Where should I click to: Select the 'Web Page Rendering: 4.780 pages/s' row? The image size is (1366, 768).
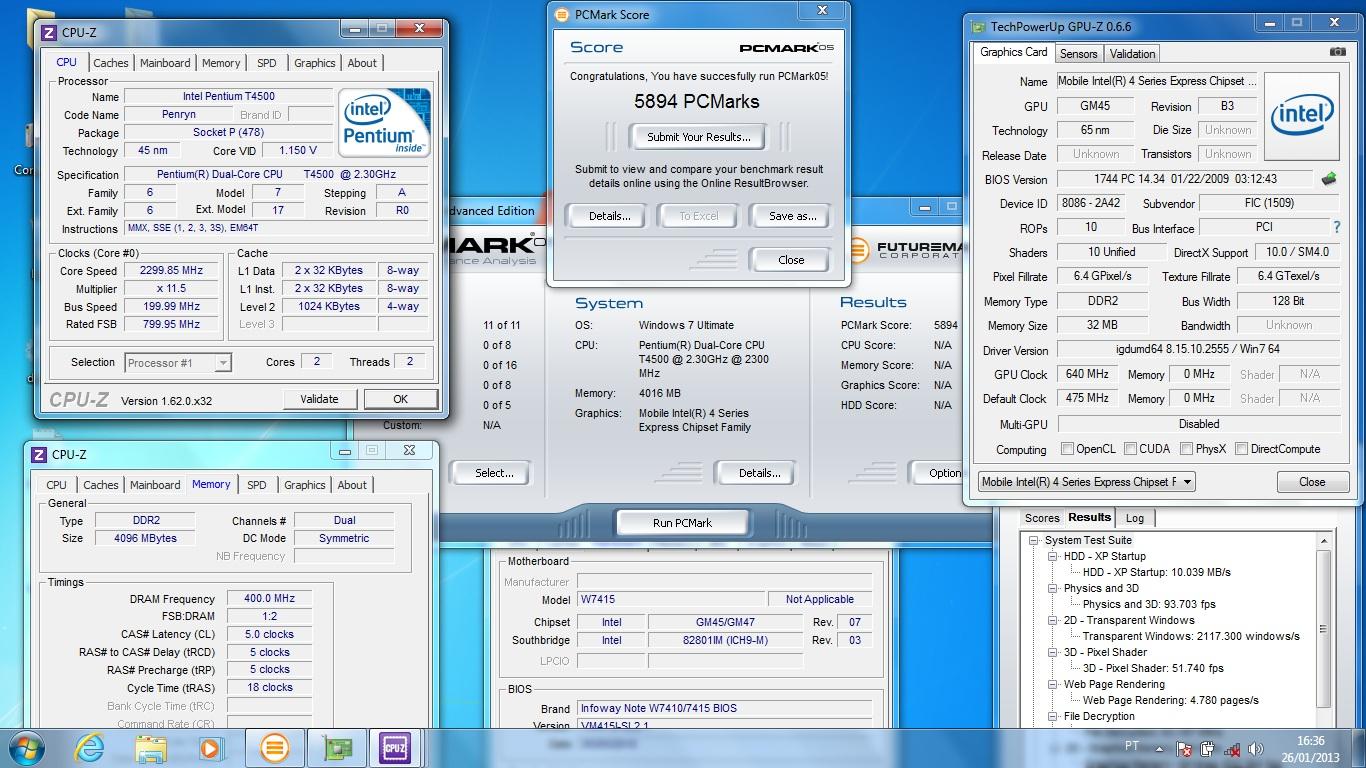(x=1170, y=700)
